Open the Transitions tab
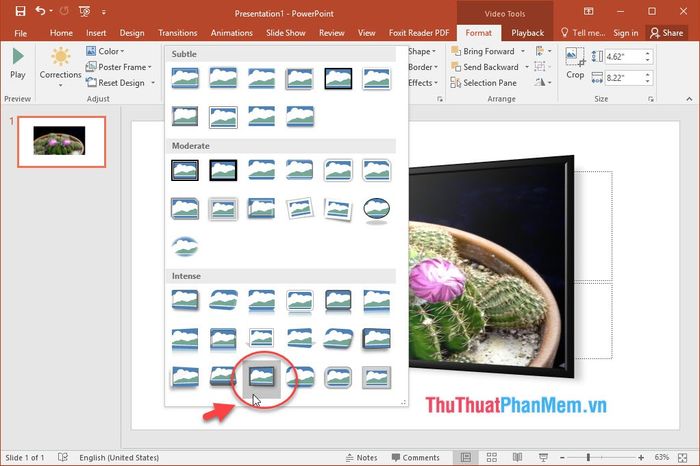700x466 pixels. click(x=177, y=33)
